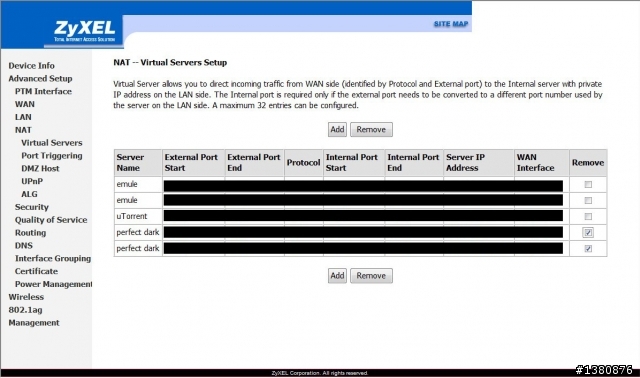
Task: Click the Protocol column header
Action: point(304,162)
